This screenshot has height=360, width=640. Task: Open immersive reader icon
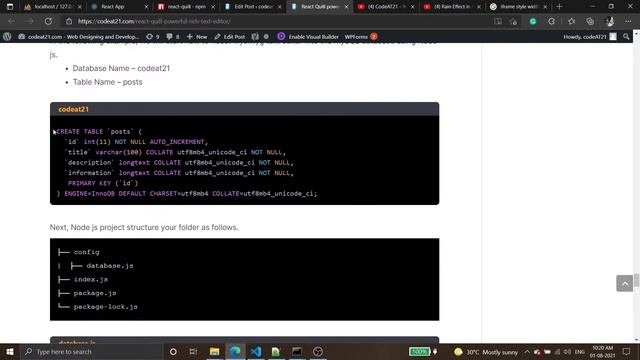(498, 21)
